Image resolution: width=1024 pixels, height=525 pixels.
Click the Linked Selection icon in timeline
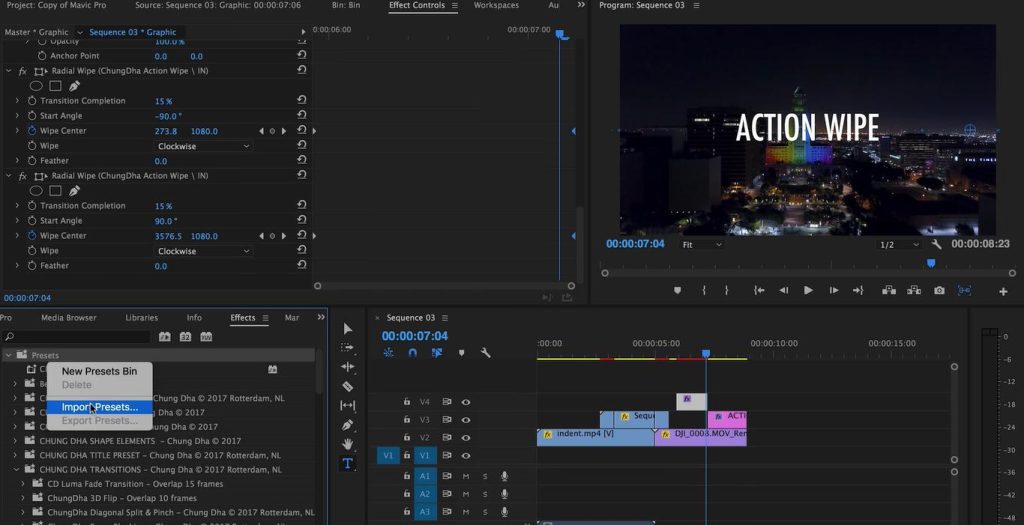437,353
